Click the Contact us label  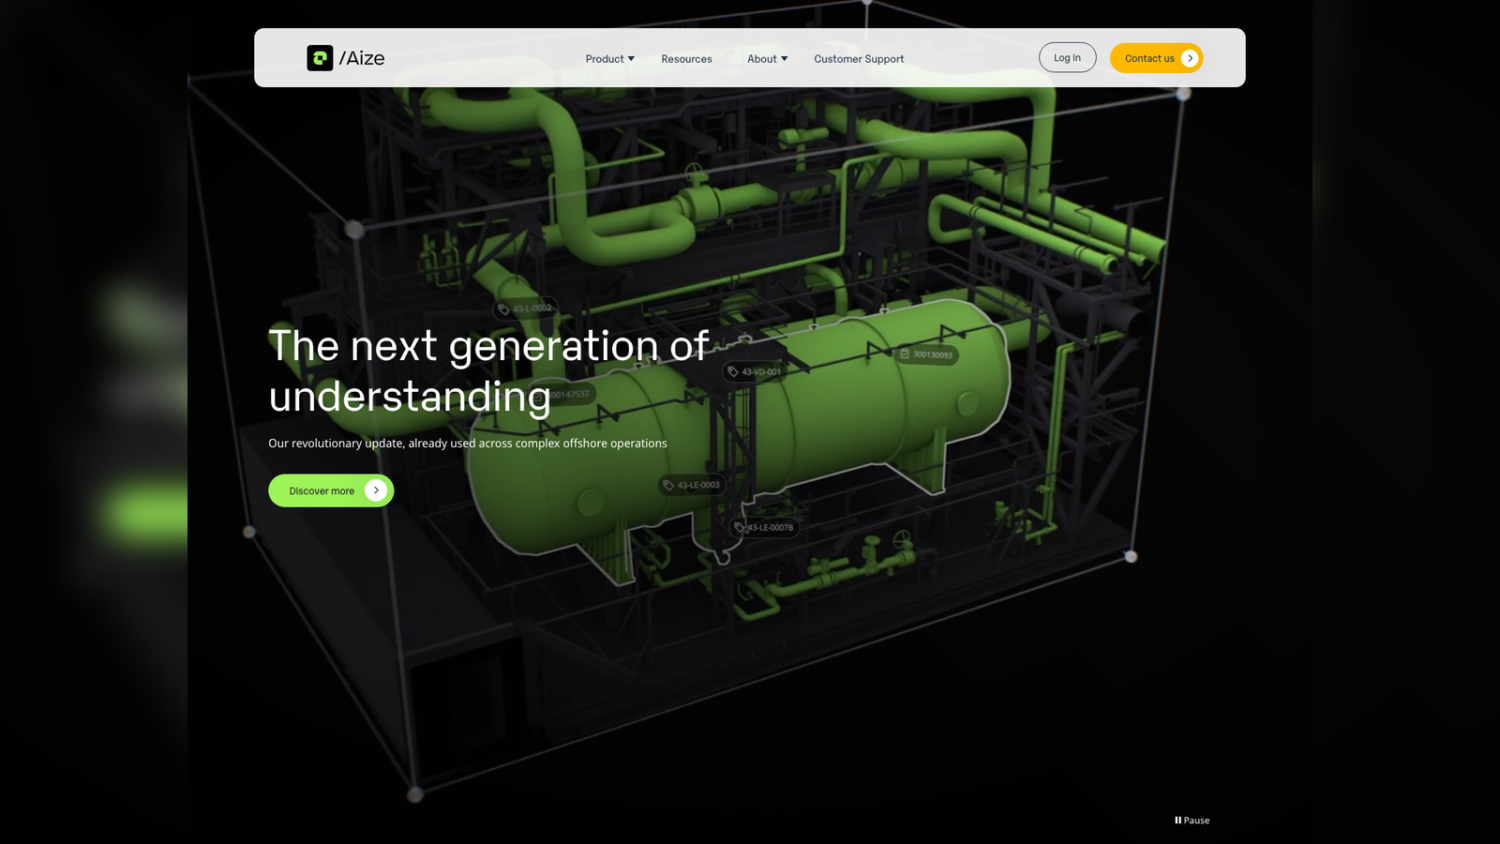pyautogui.click(x=1149, y=58)
